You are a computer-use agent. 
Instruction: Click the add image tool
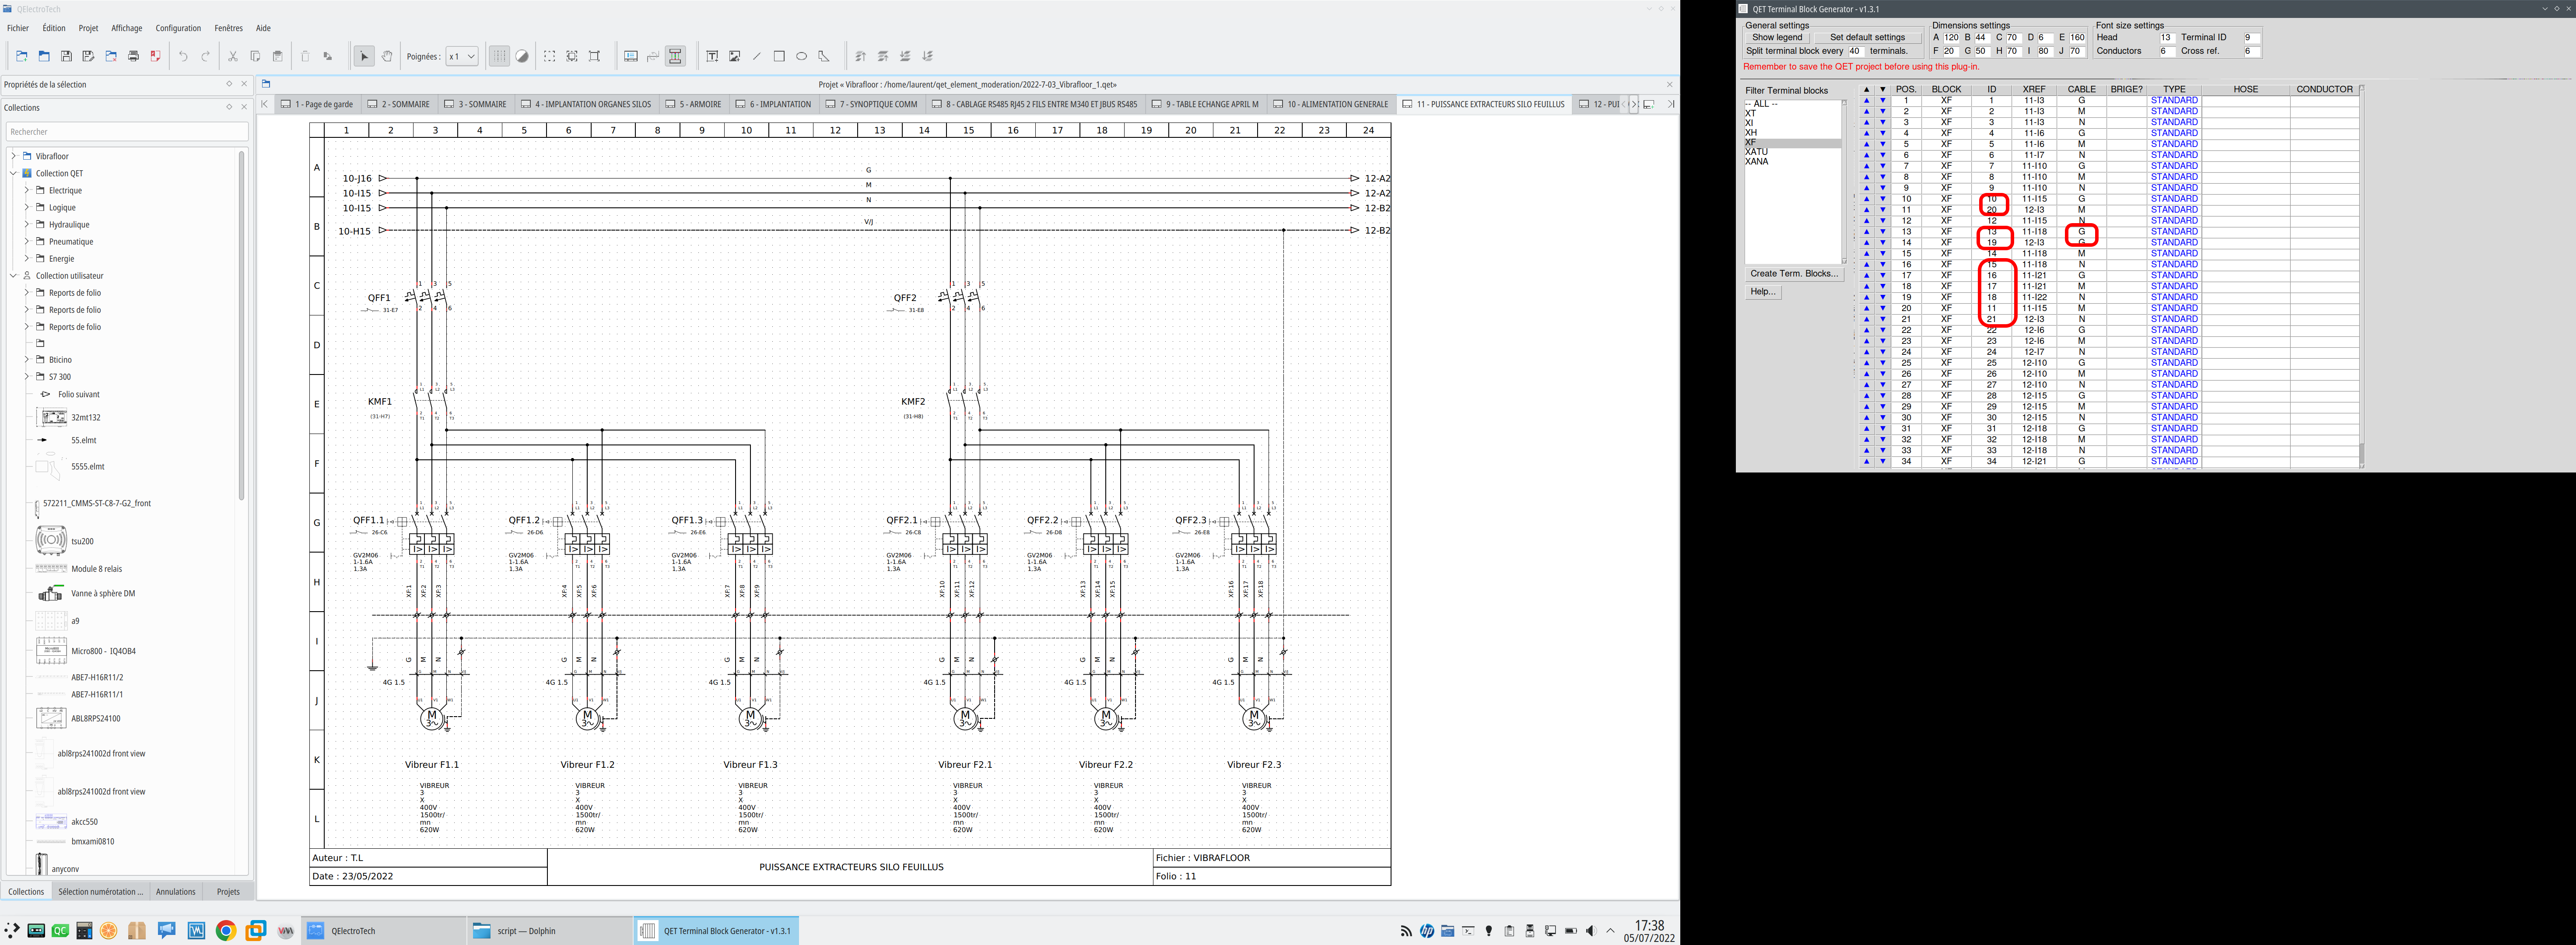click(735, 56)
